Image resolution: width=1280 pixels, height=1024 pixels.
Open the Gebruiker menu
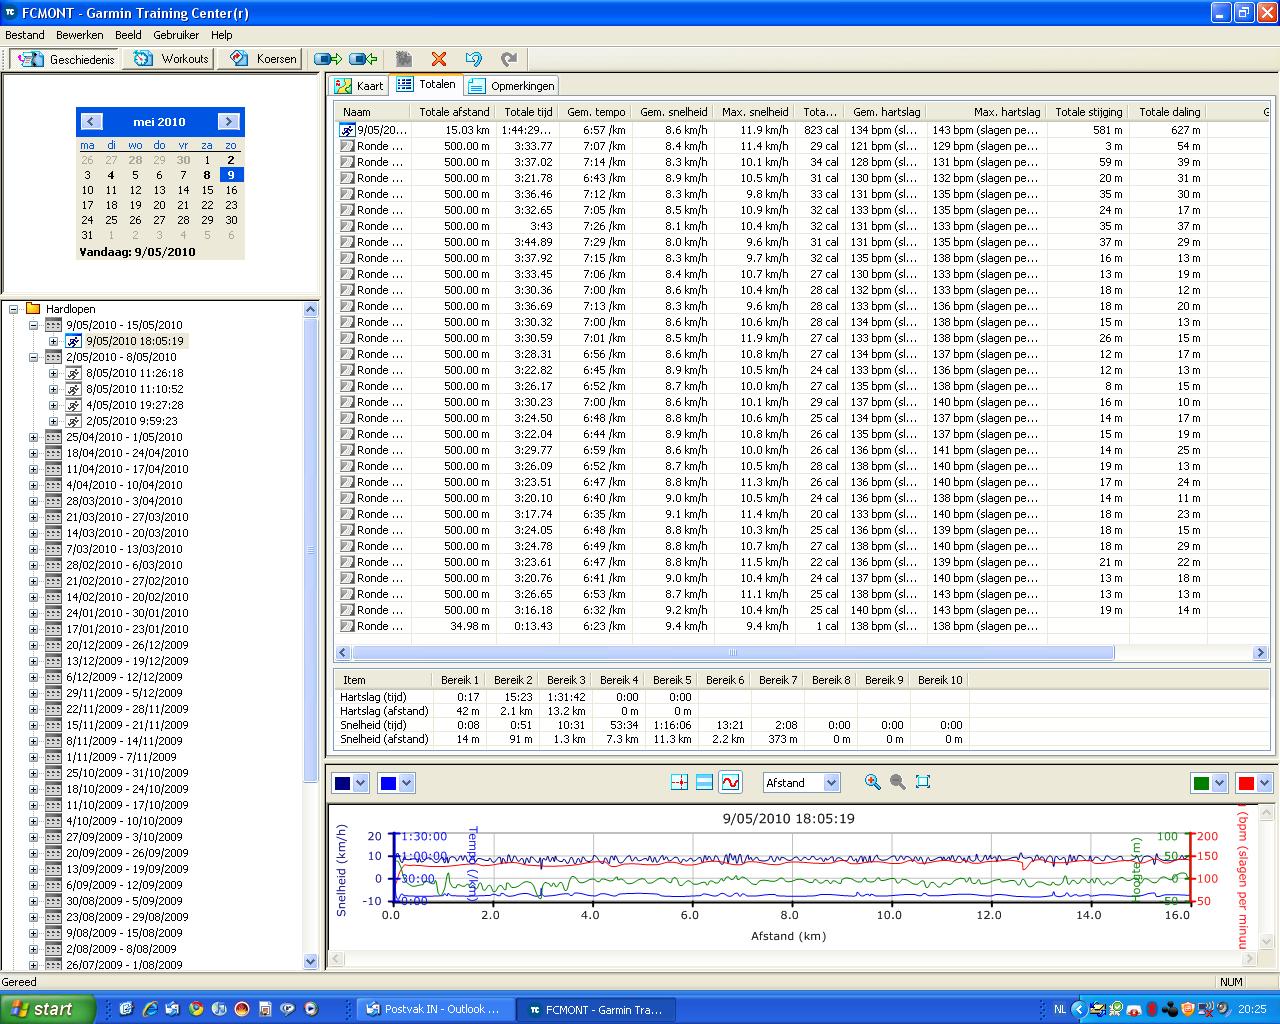(176, 35)
